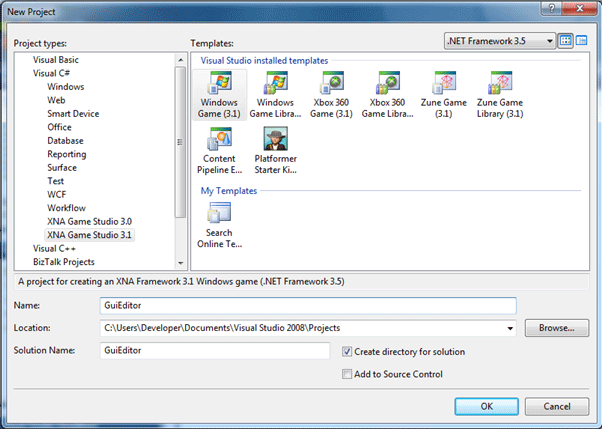Select WCF project type

click(x=56, y=194)
